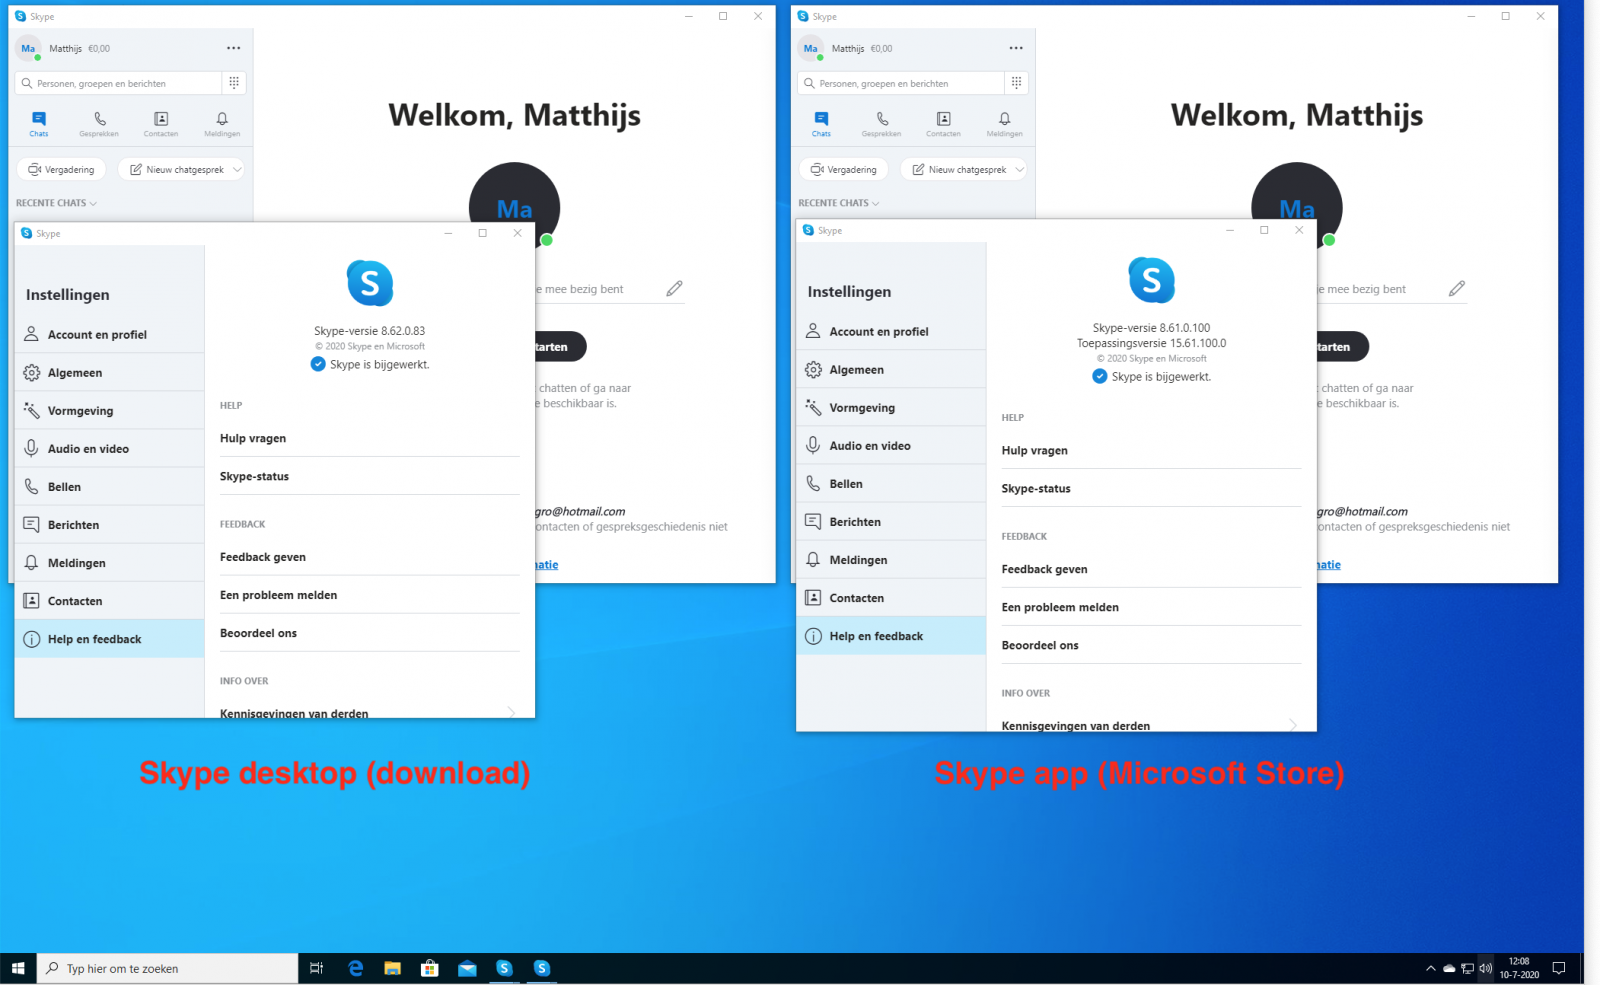Open the three-dots More menu in left Skype window
The image size is (1600, 985).
point(233,48)
